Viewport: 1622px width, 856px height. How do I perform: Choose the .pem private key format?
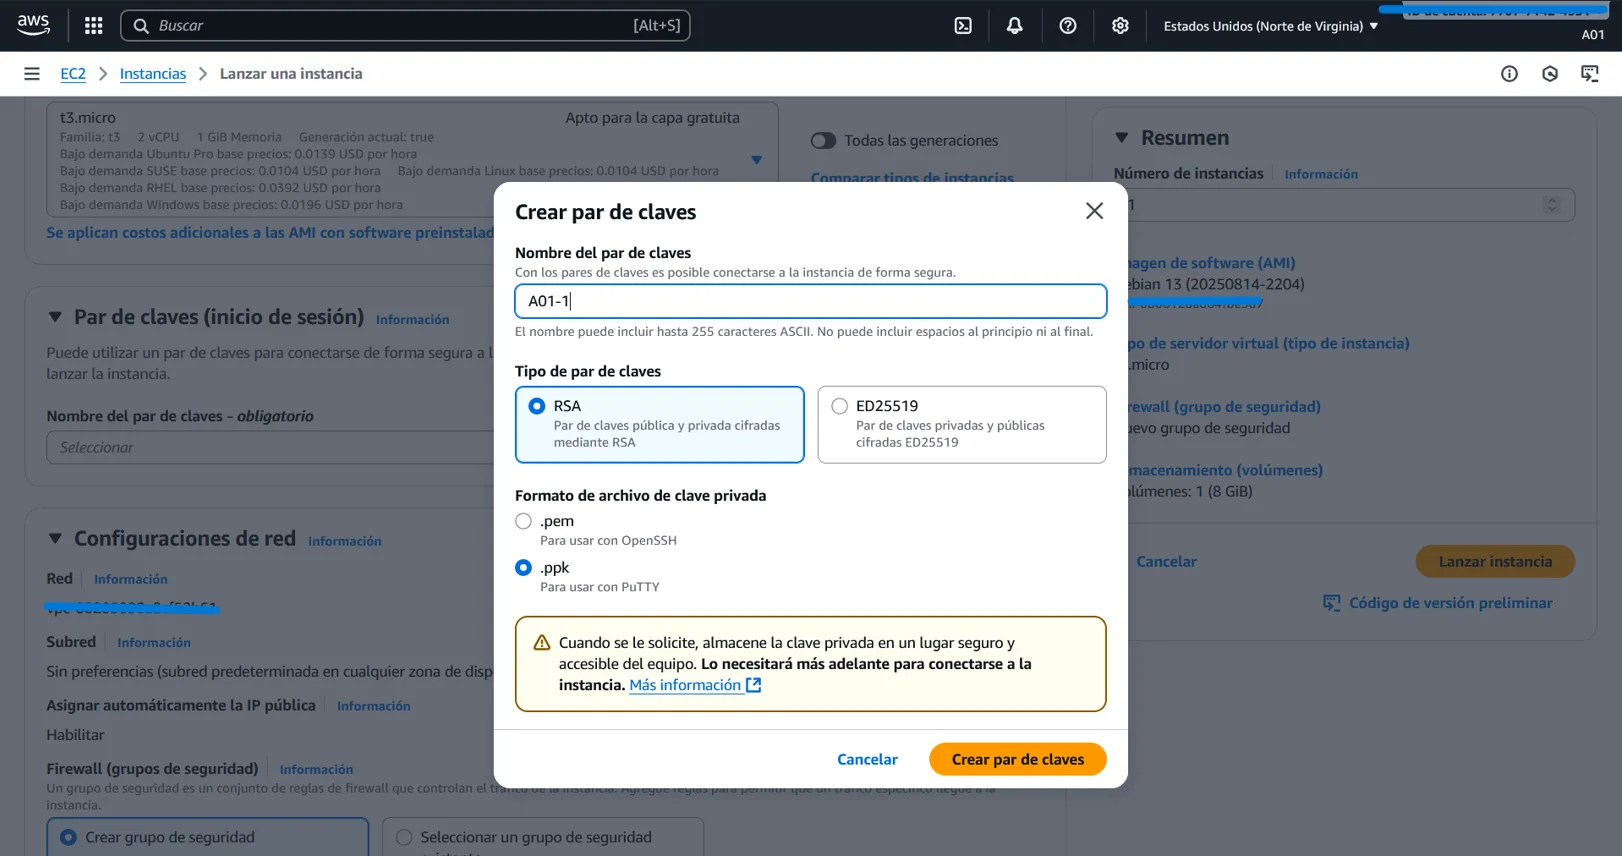[x=523, y=521]
